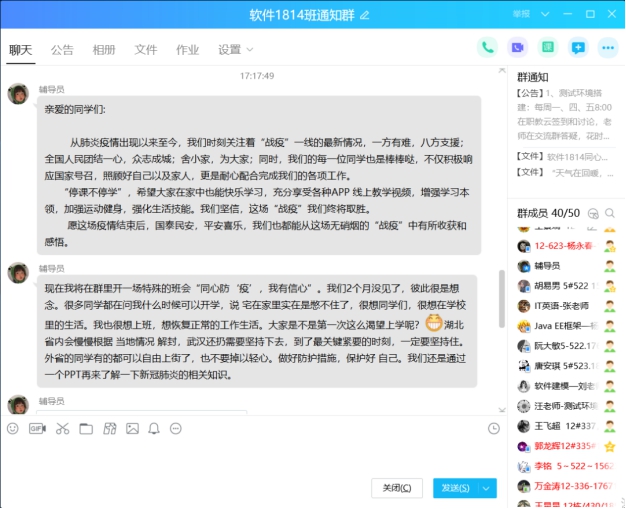This screenshot has width=626, height=509.
Task: Switch to the 文件 tab
Action: click(146, 49)
